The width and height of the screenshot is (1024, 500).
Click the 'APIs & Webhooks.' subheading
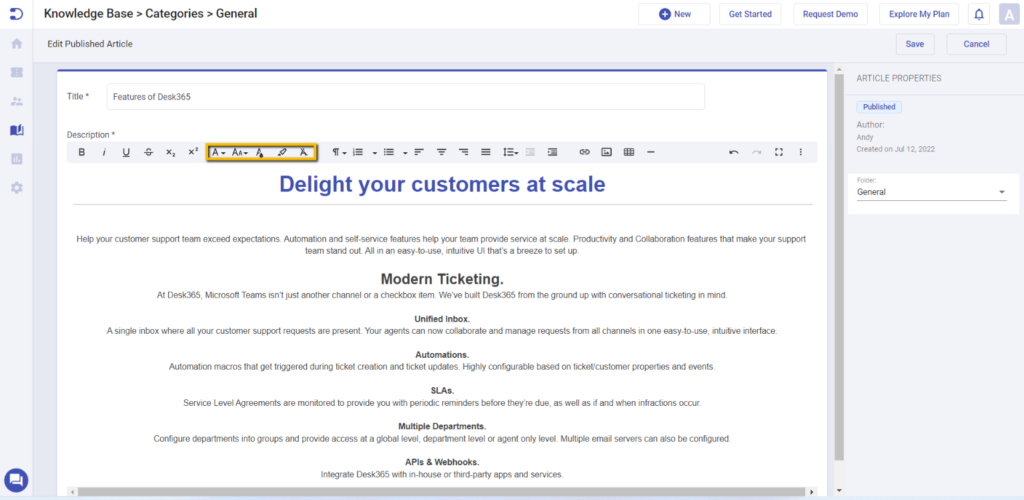442,462
